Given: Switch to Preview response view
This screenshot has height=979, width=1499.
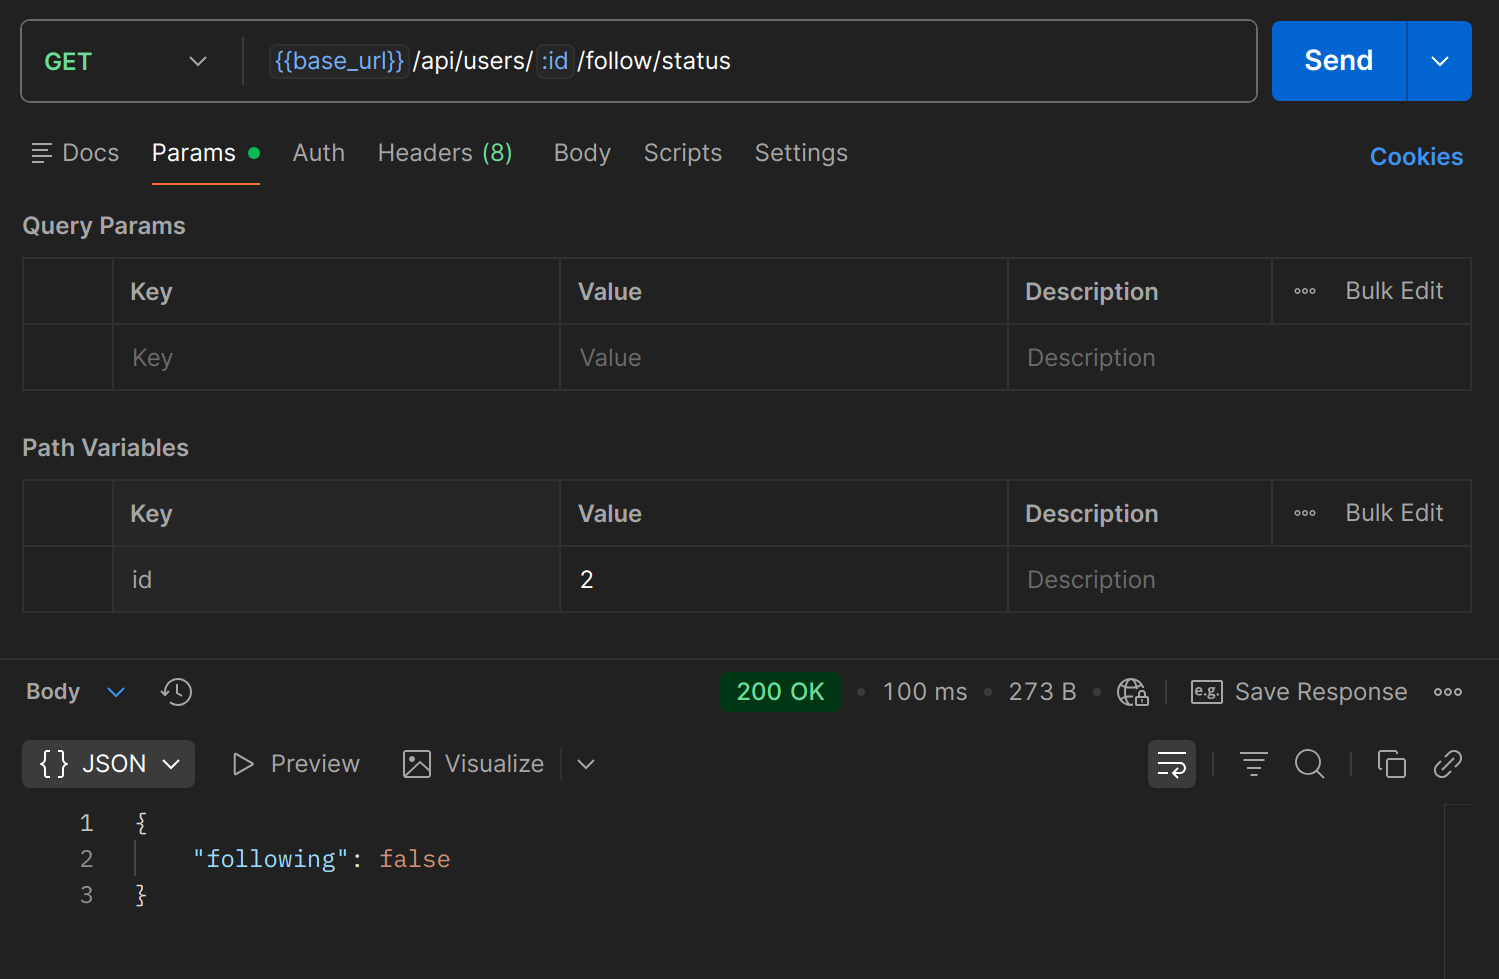Looking at the screenshot, I should click(x=295, y=764).
